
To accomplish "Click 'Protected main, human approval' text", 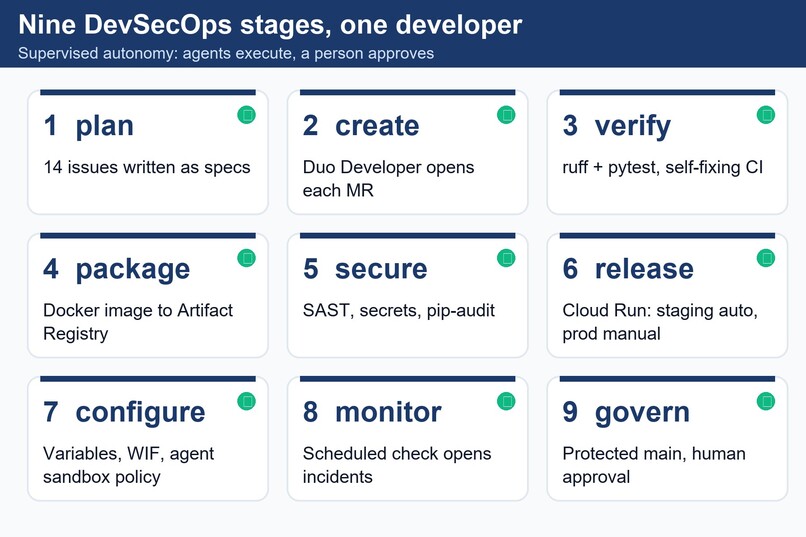I will (654, 465).
